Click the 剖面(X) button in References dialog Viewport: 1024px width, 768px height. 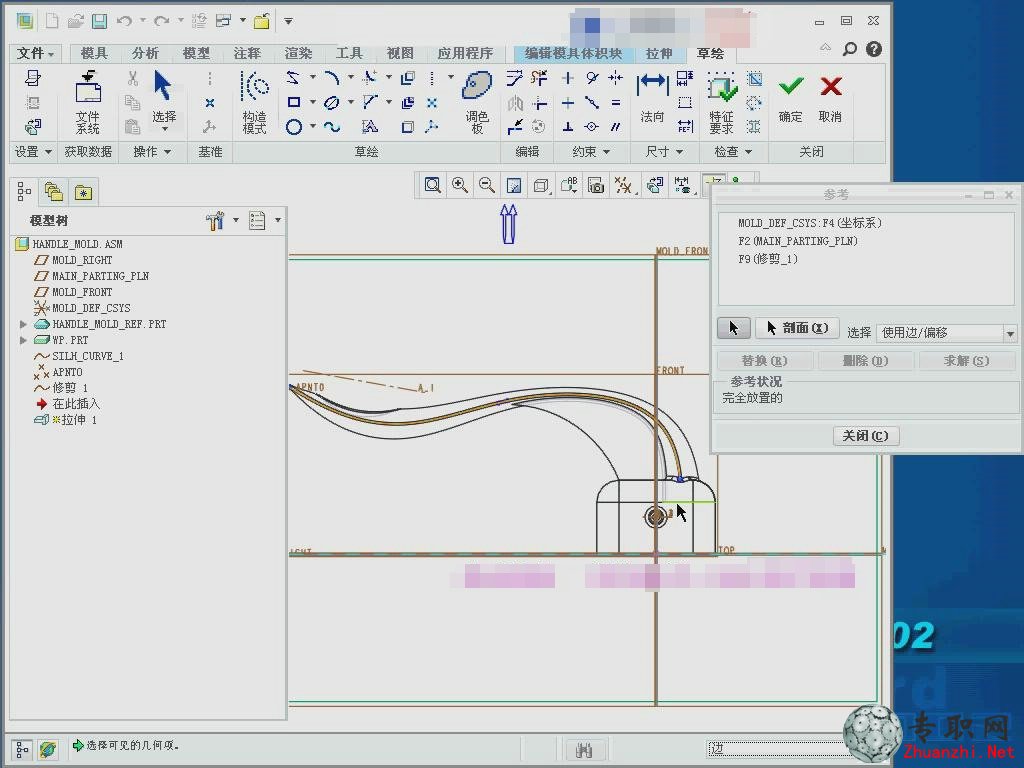coord(797,328)
